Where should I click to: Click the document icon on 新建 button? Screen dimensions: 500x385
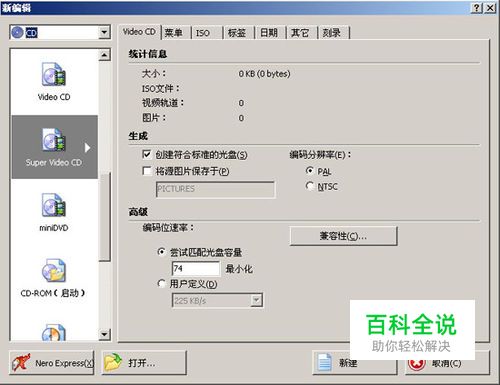324,362
